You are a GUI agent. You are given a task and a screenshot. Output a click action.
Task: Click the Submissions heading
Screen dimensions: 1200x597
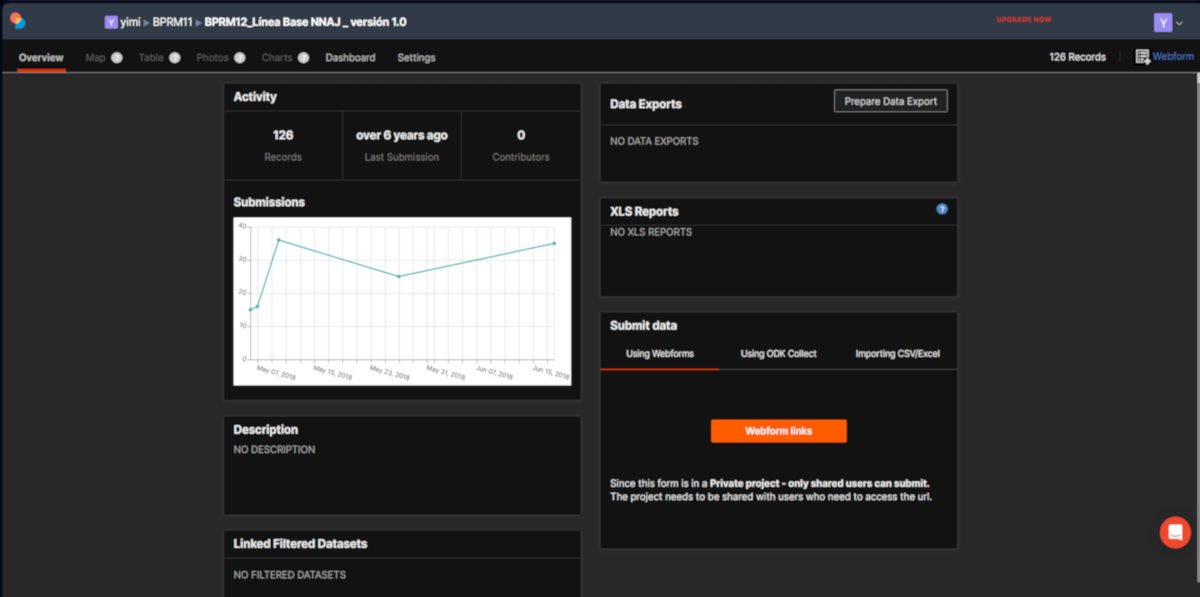click(269, 202)
